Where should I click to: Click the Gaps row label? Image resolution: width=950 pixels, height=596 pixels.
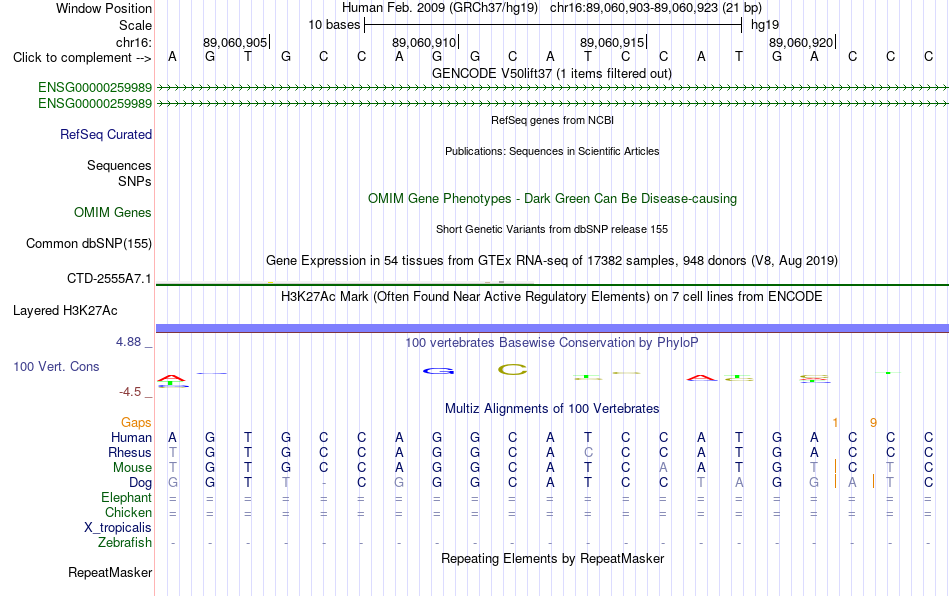click(x=136, y=422)
